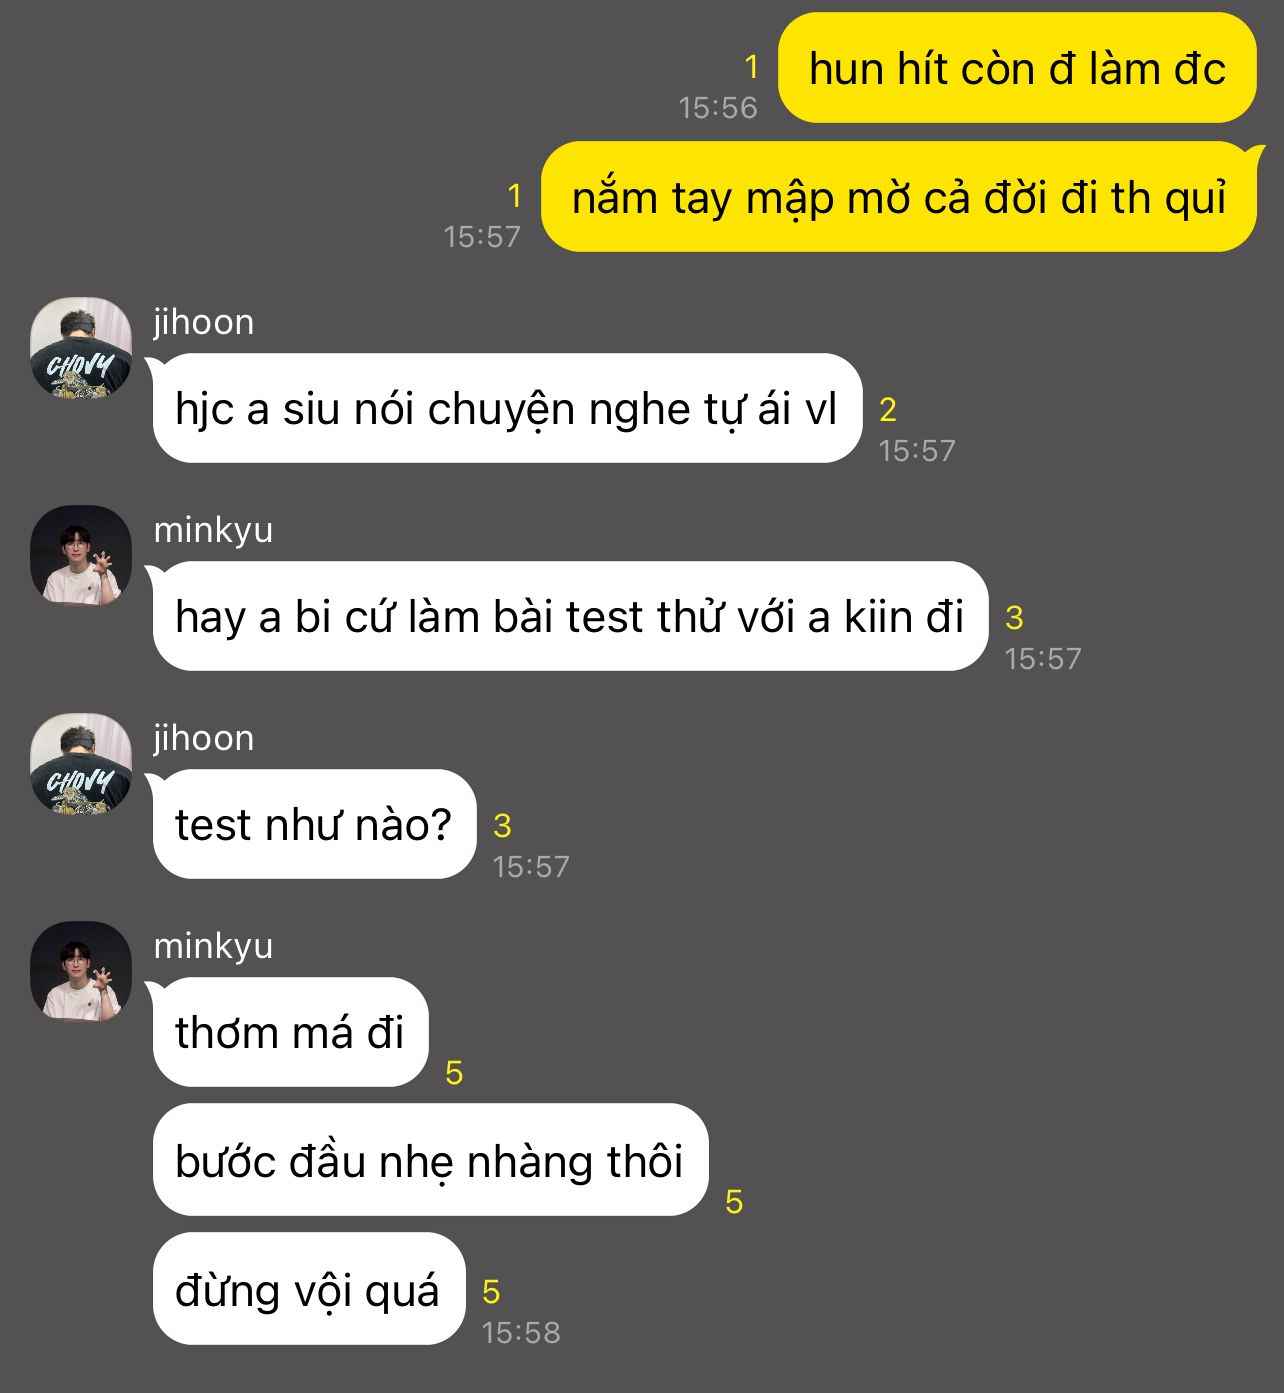Click 'jihoon' name above 'test như nào?'

pos(204,738)
